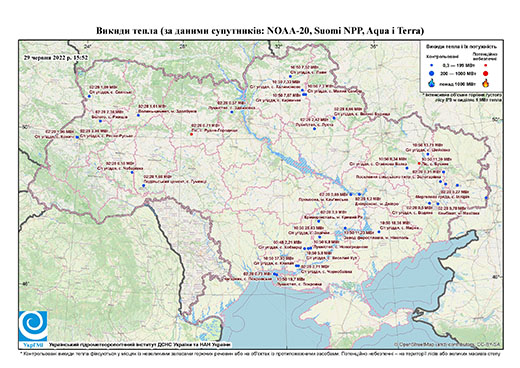The width and height of the screenshot is (520, 368).
Task: Click the footnote below the map frame
Action: (261, 353)
